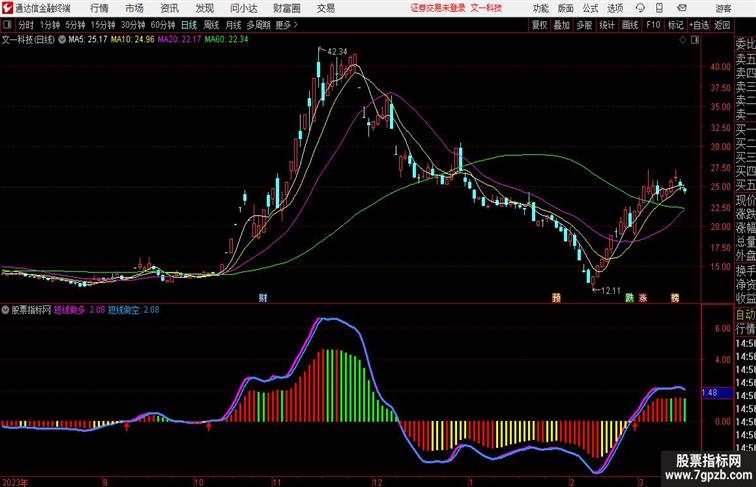Viewport: 756px width, 487px height.
Task: Expand main chart indicator dropdown beside 文一科技(日线)
Action: tap(62, 40)
